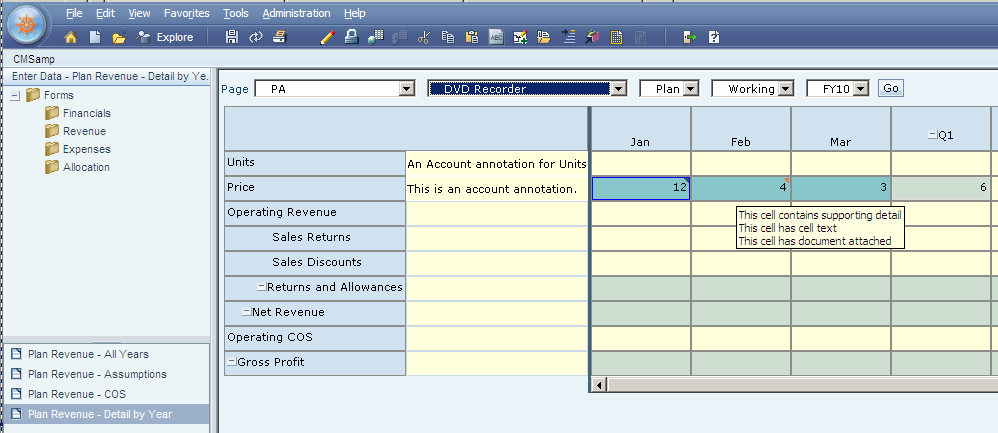998x433 pixels.
Task: Click the multicolored arrow toolbar icon
Action: point(593,38)
